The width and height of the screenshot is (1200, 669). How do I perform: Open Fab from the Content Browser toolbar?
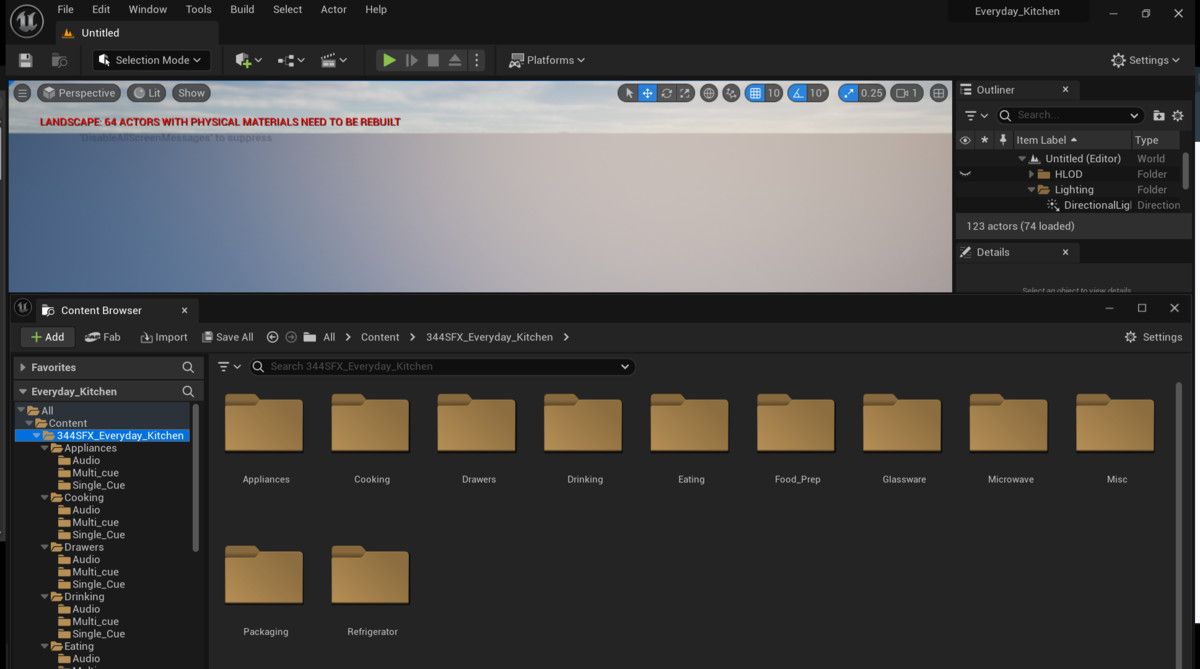[x=102, y=337]
